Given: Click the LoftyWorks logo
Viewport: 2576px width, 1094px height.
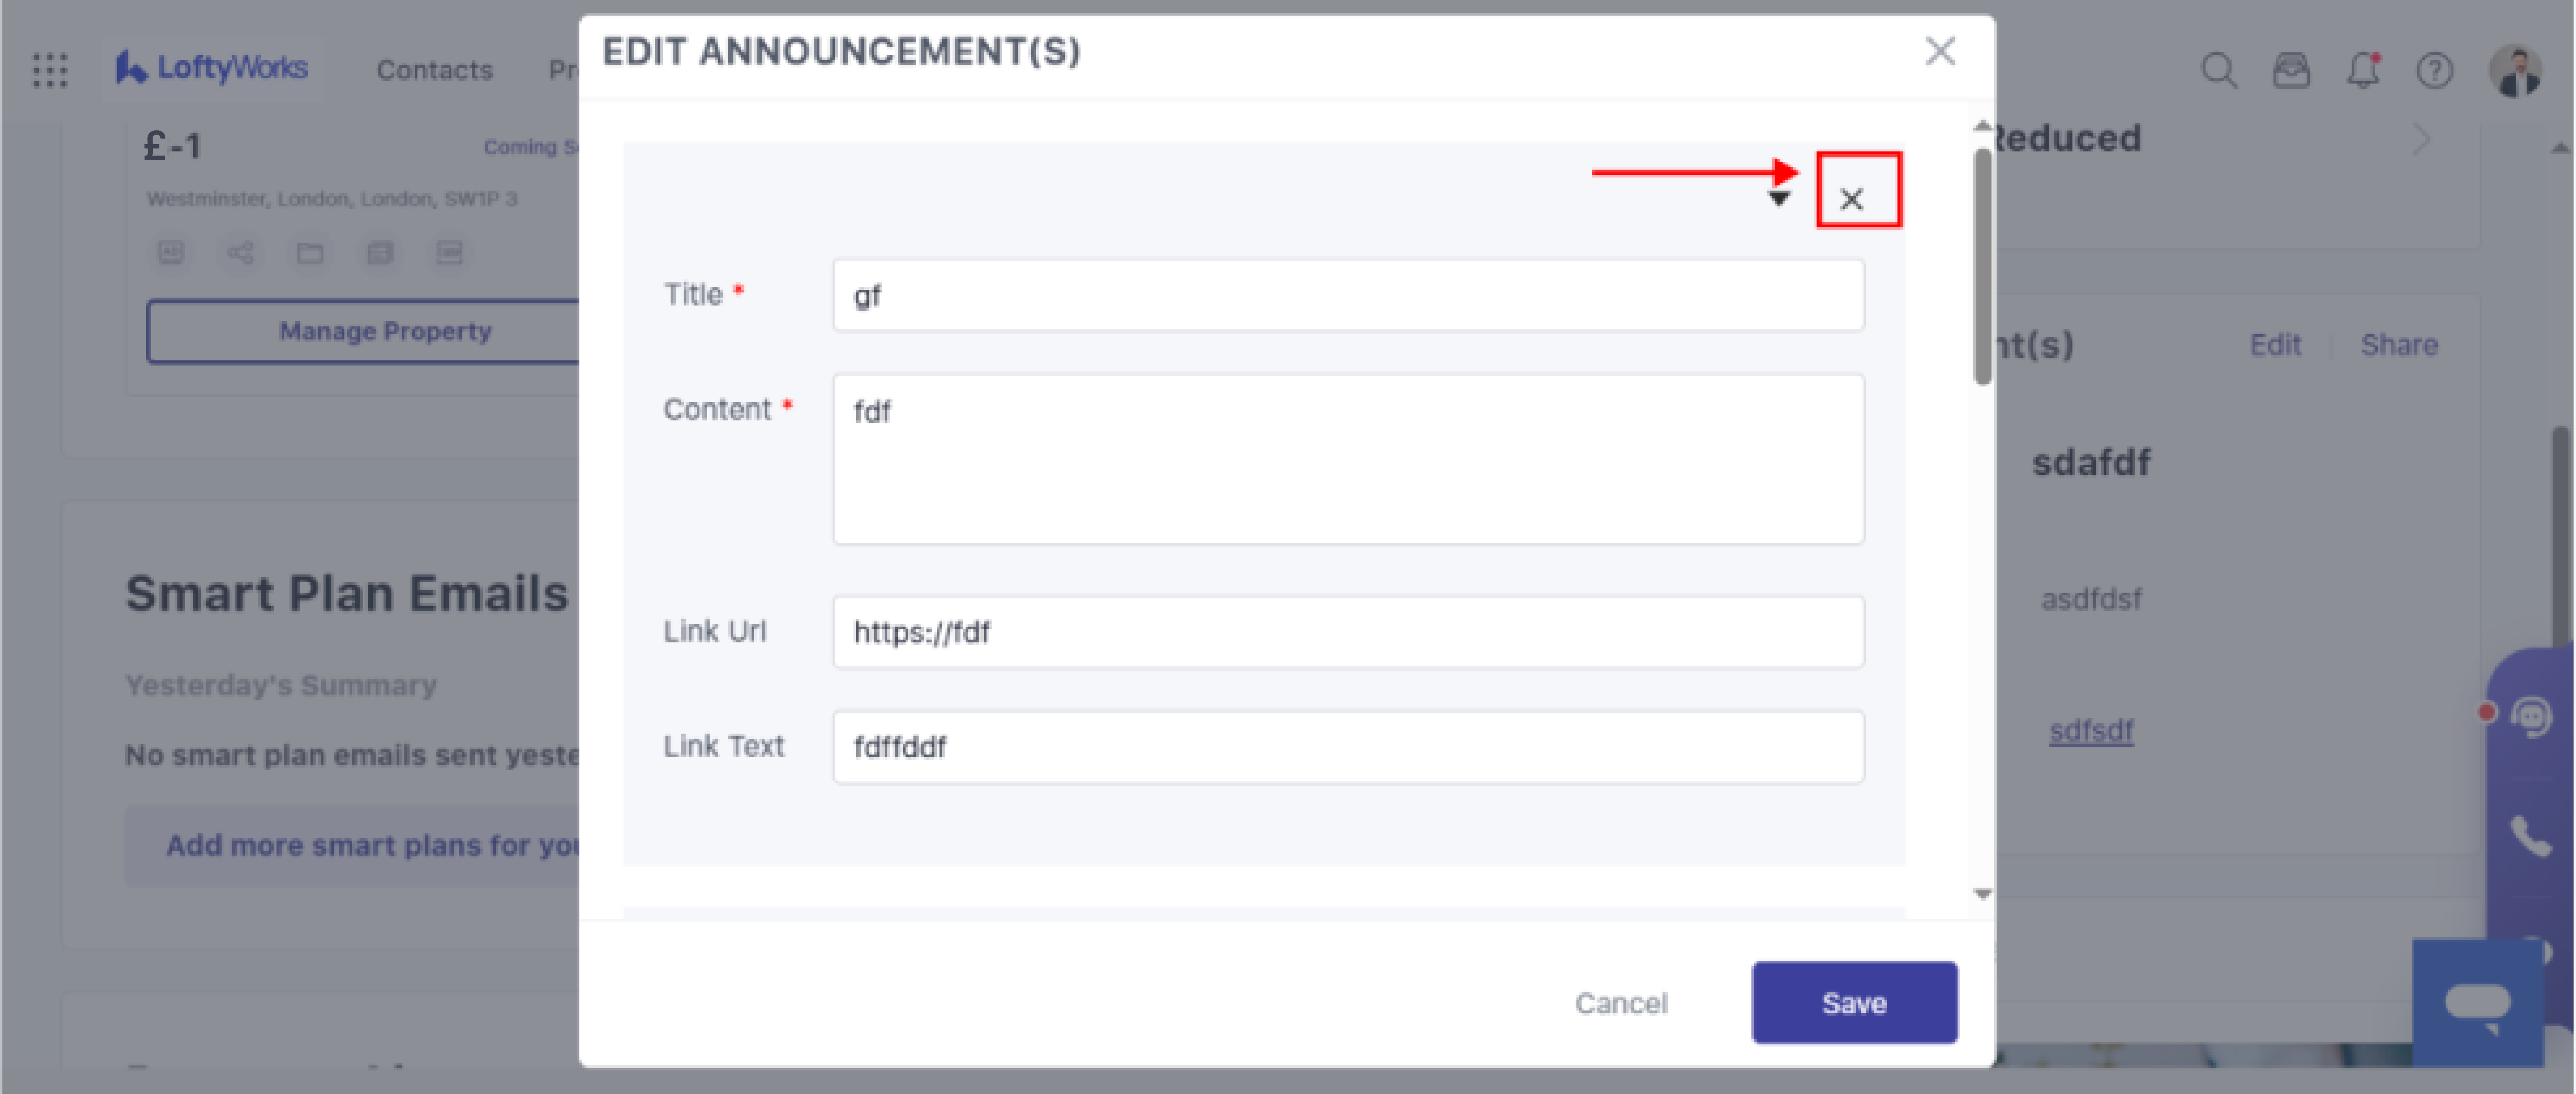Looking at the screenshot, I should (x=212, y=68).
